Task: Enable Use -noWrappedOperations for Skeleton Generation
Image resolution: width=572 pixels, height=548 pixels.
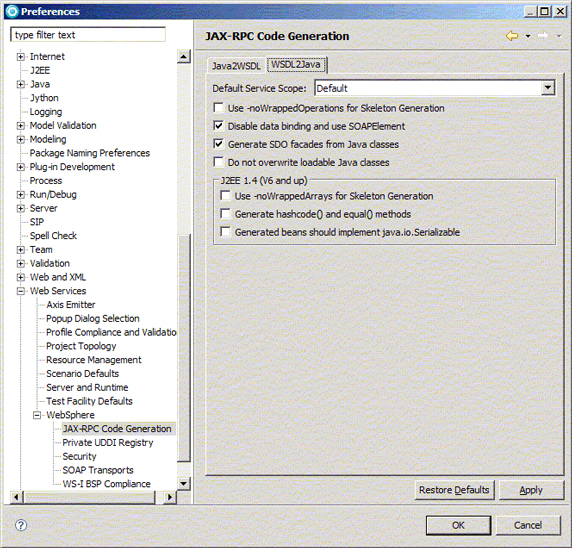Action: click(218, 108)
